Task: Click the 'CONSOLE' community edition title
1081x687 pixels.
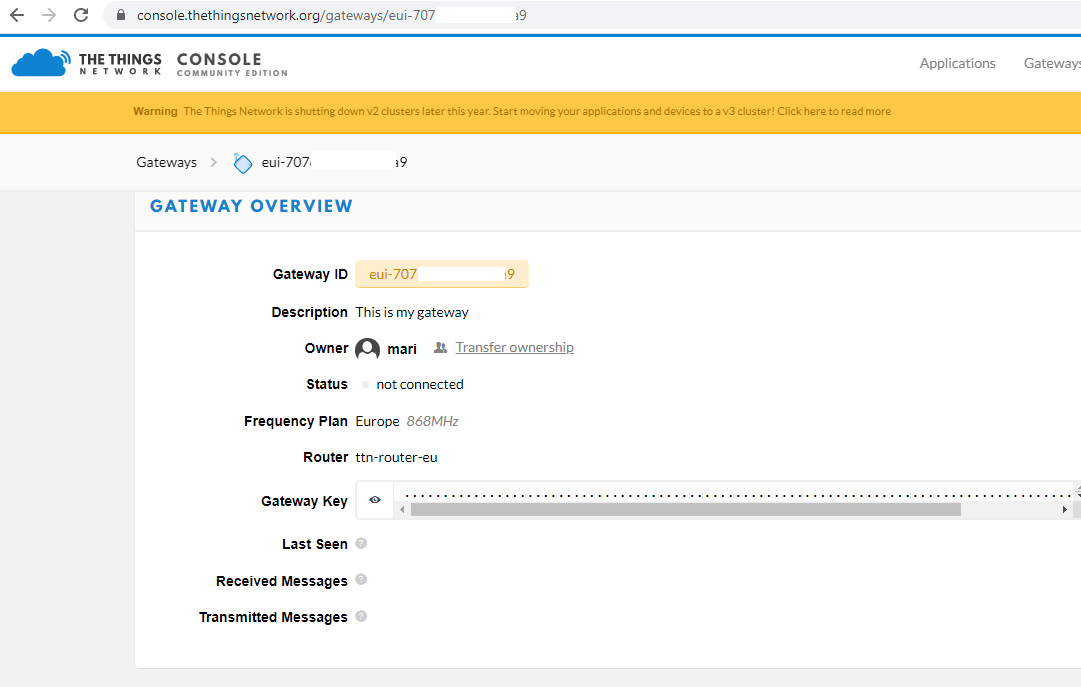Action: click(x=219, y=59)
